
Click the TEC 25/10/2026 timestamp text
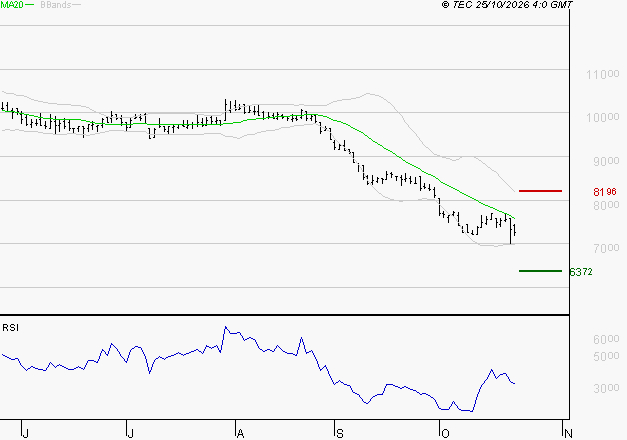(x=507, y=5)
